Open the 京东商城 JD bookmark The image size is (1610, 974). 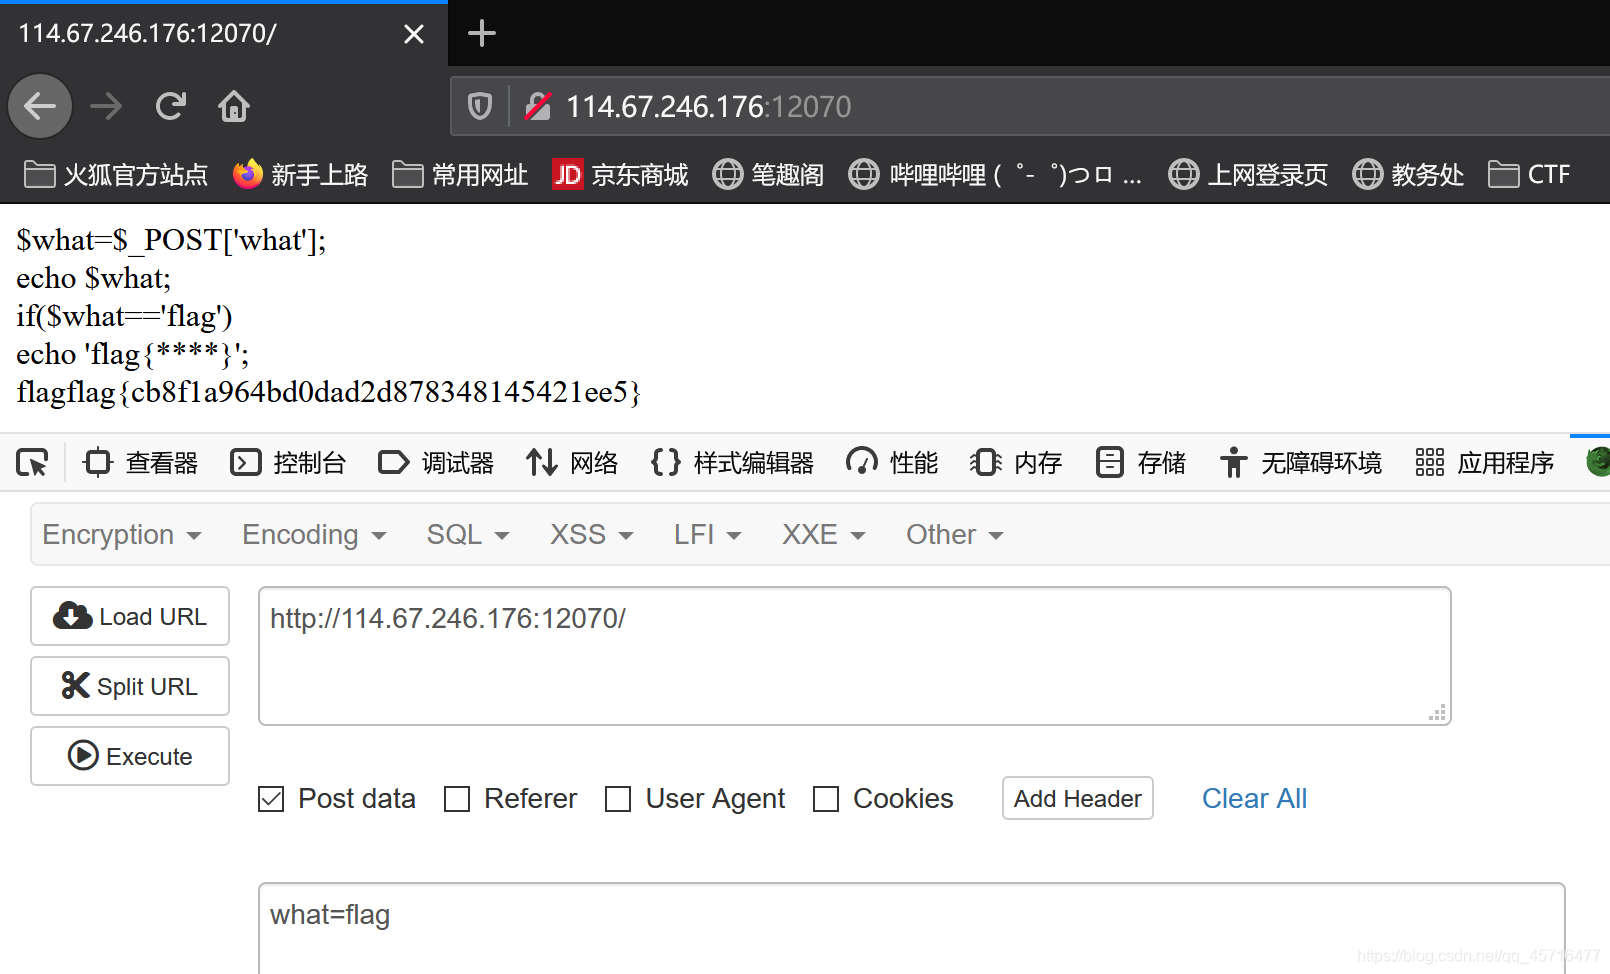click(620, 175)
